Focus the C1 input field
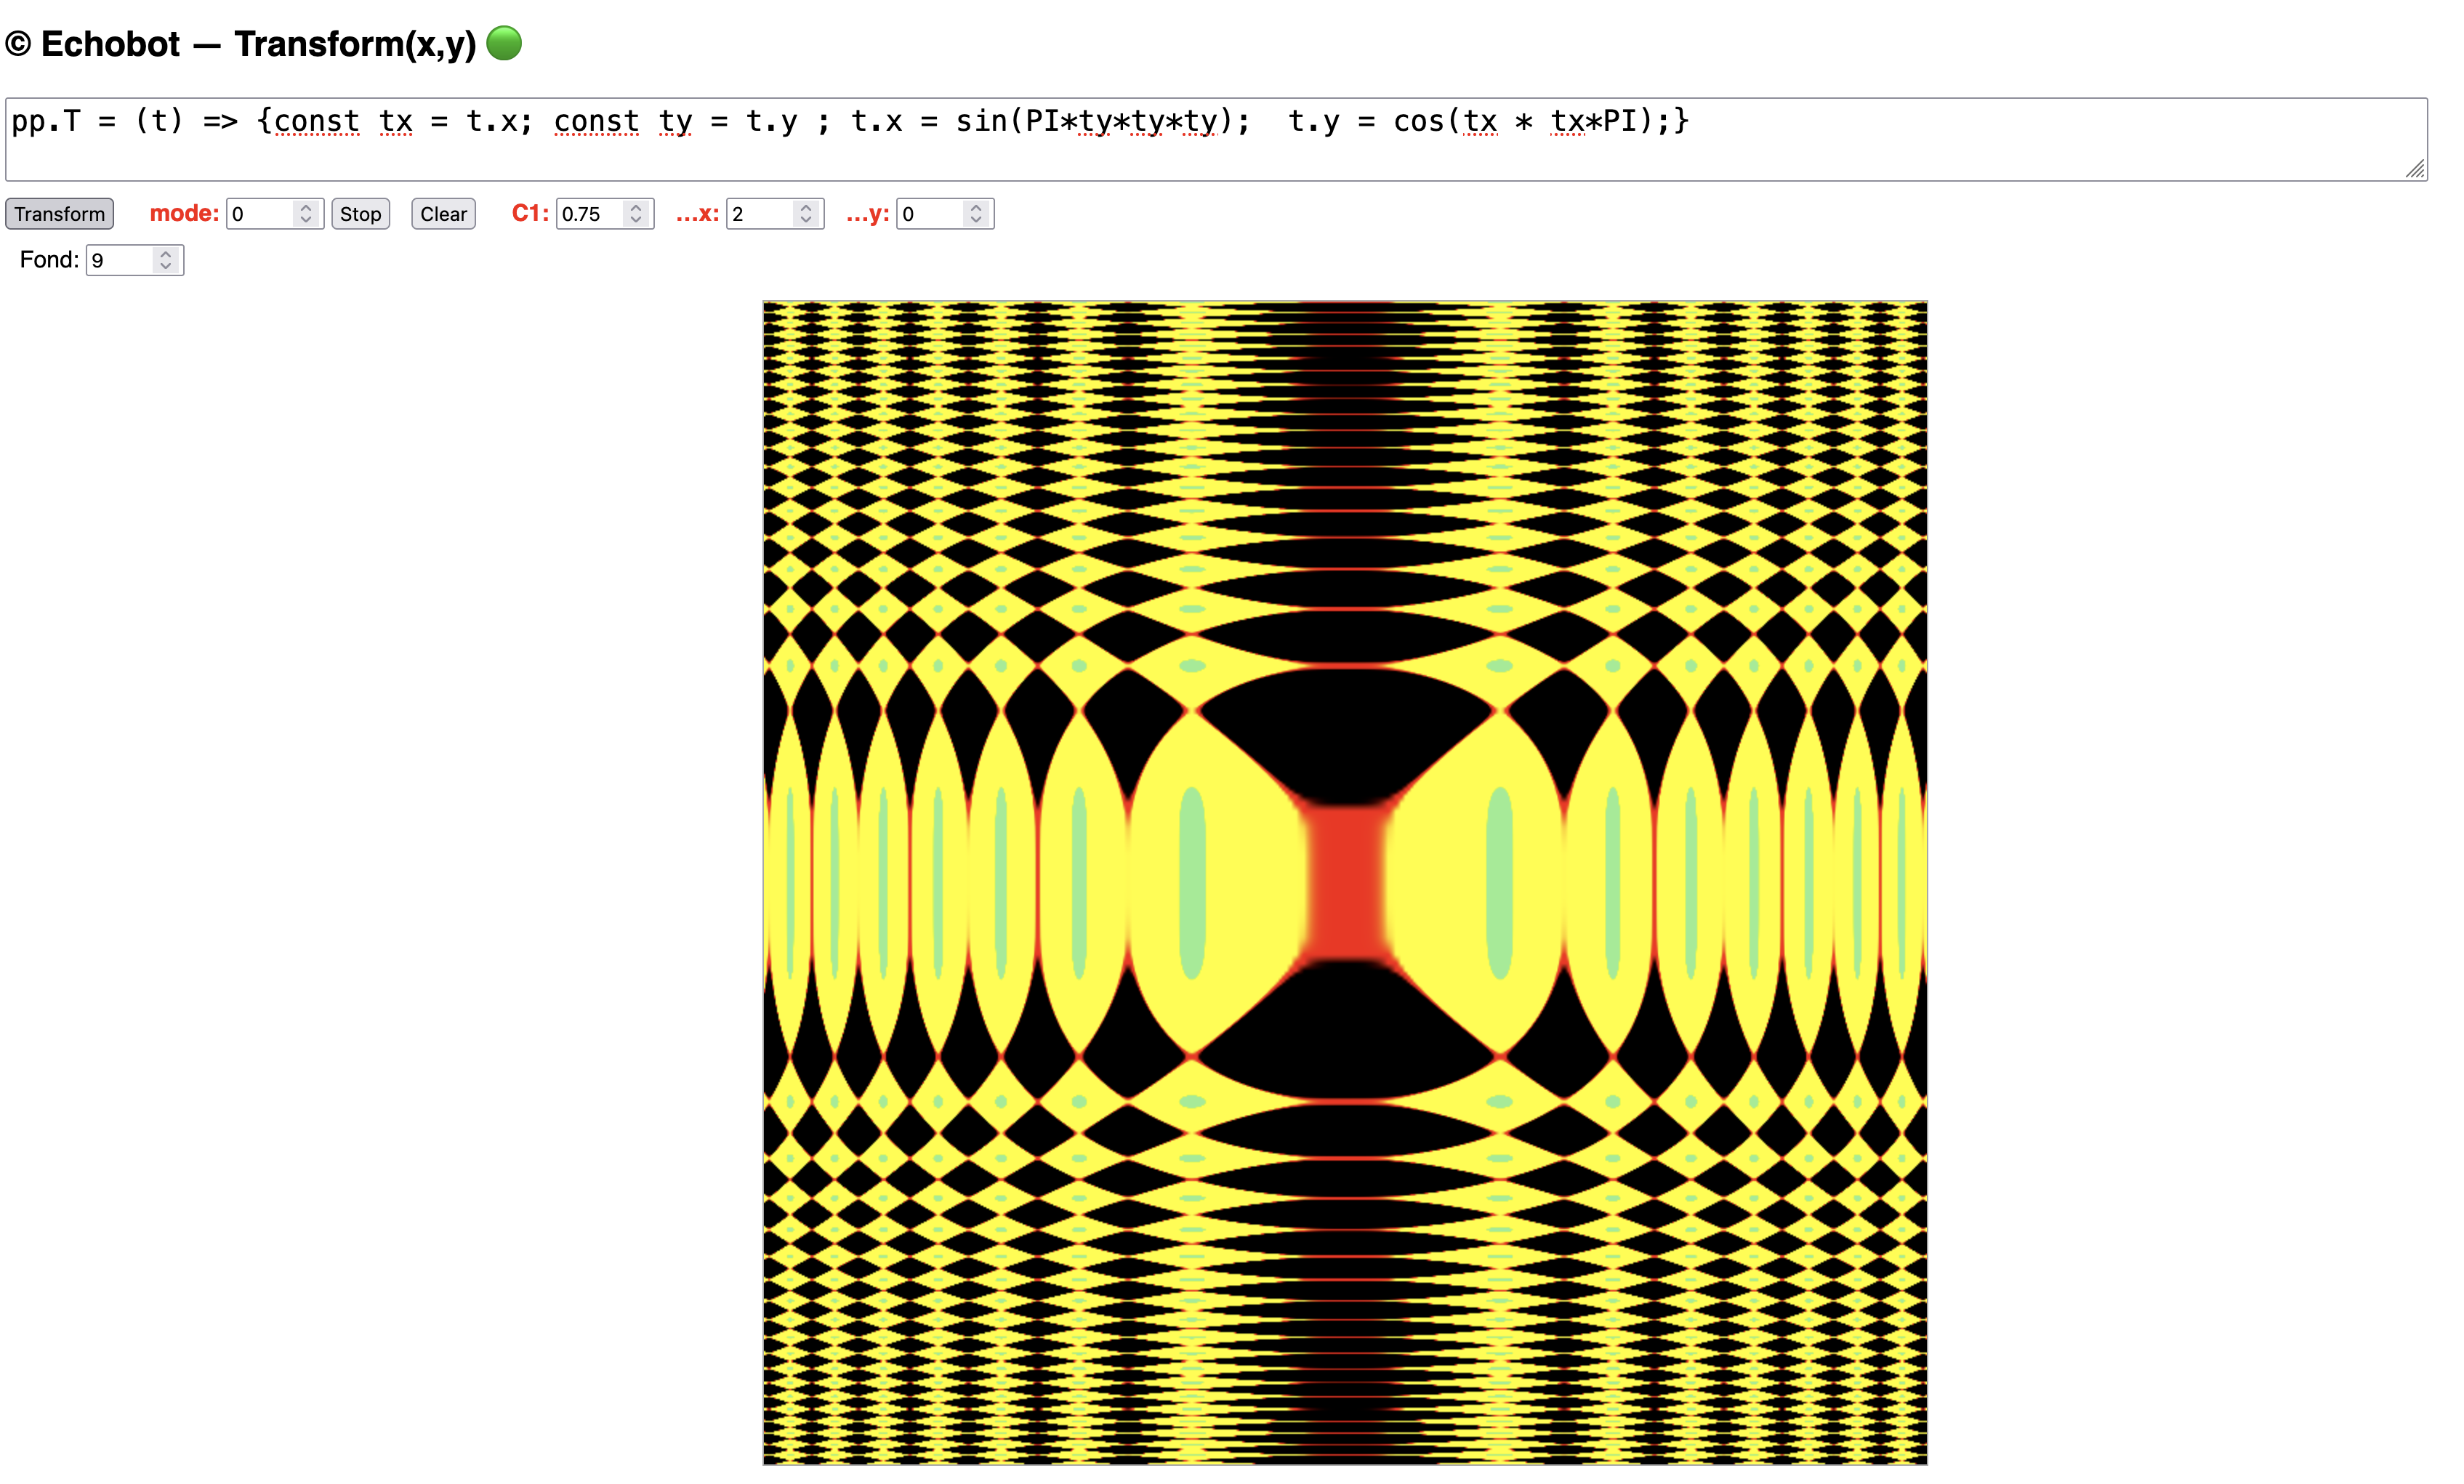Screen dimensions: 2464x1484 pos(590,214)
